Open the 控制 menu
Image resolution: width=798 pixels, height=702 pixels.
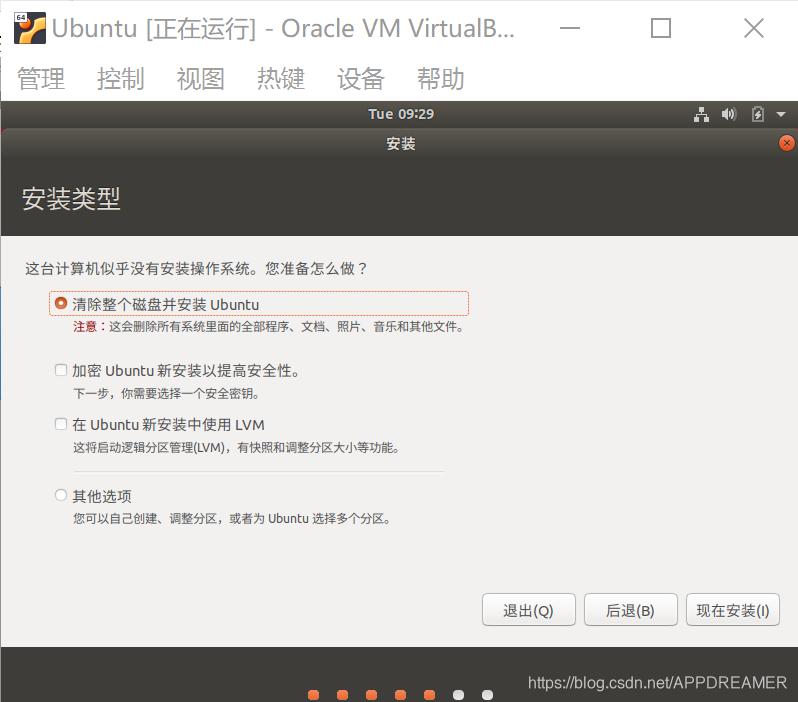[121, 79]
